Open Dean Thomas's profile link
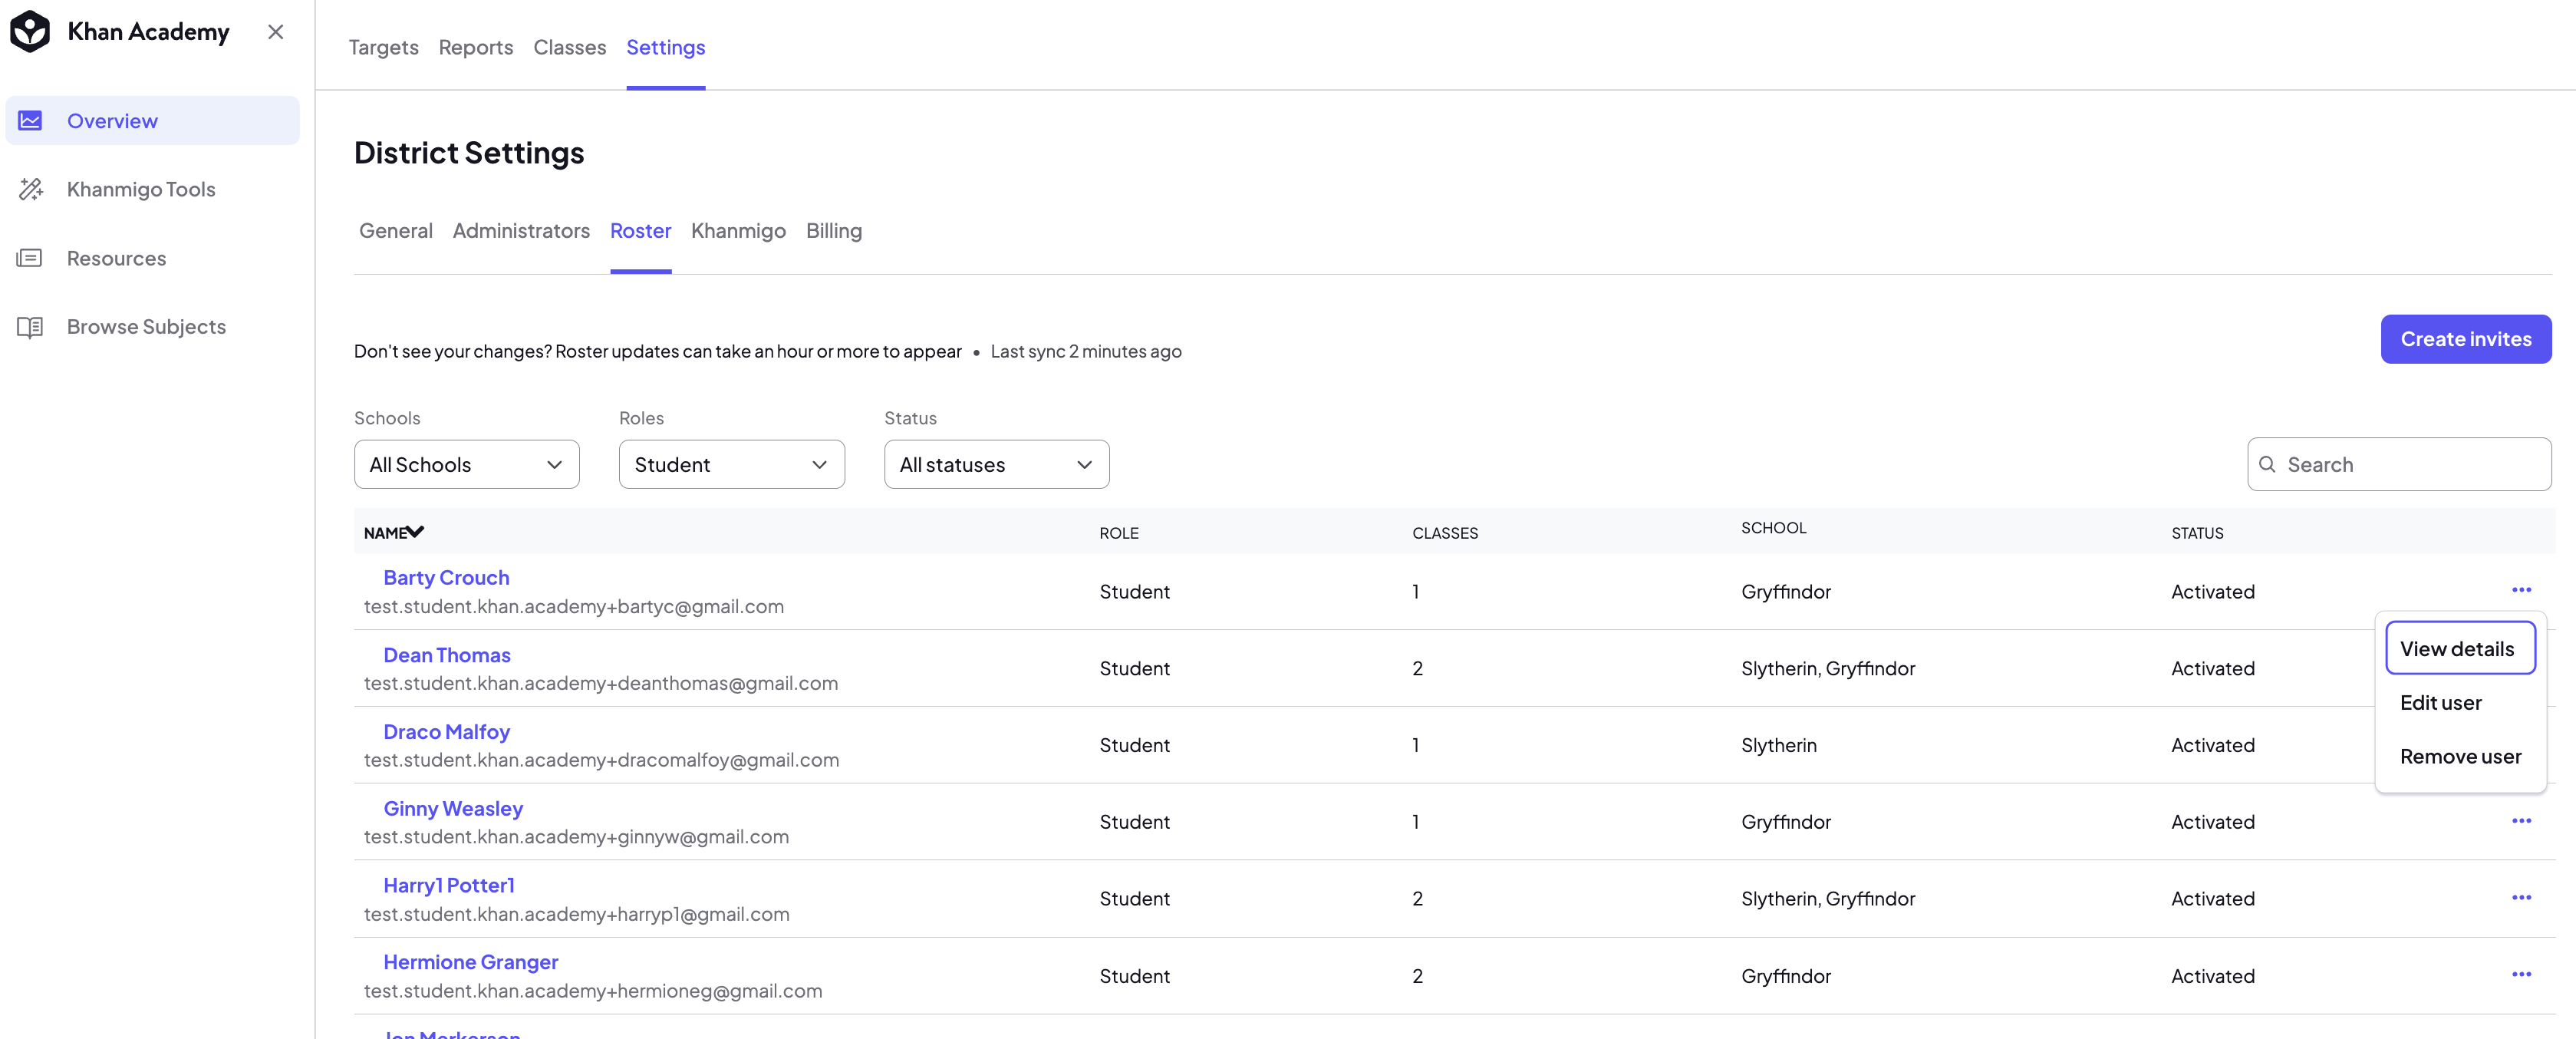Screen dimensions: 2576x1039 447,655
